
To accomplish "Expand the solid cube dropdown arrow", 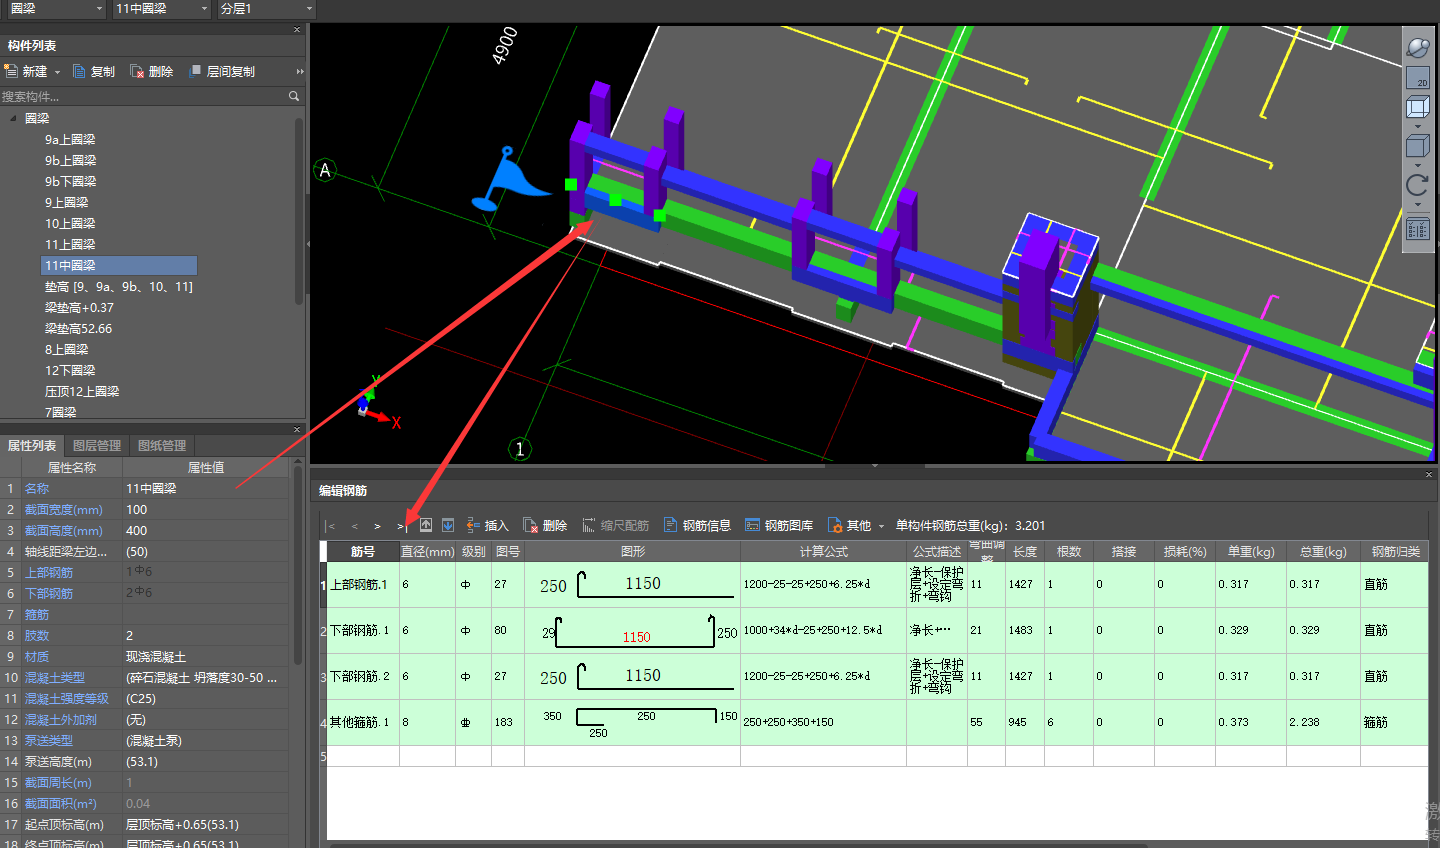I will click(1418, 165).
